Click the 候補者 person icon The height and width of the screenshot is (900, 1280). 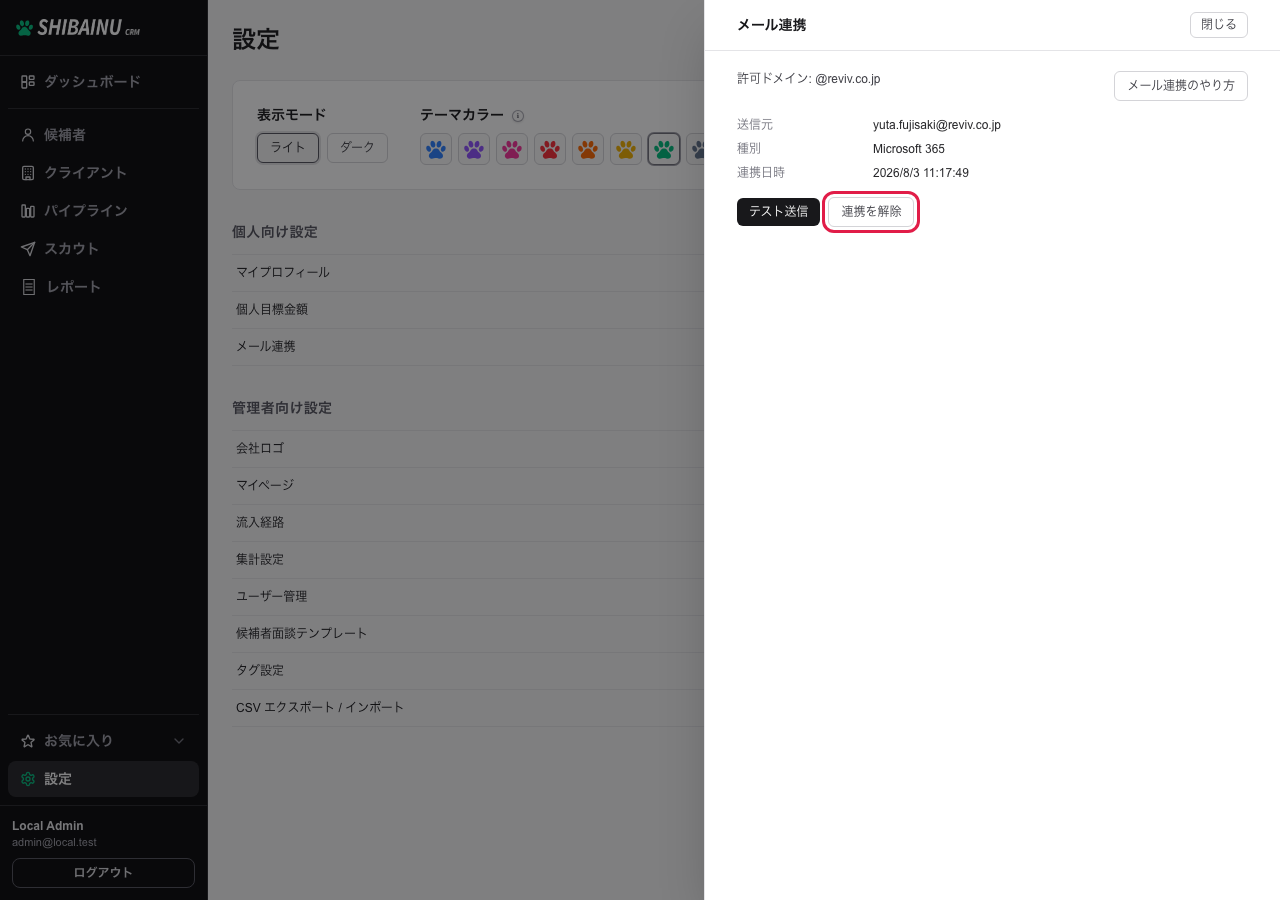click(x=28, y=135)
